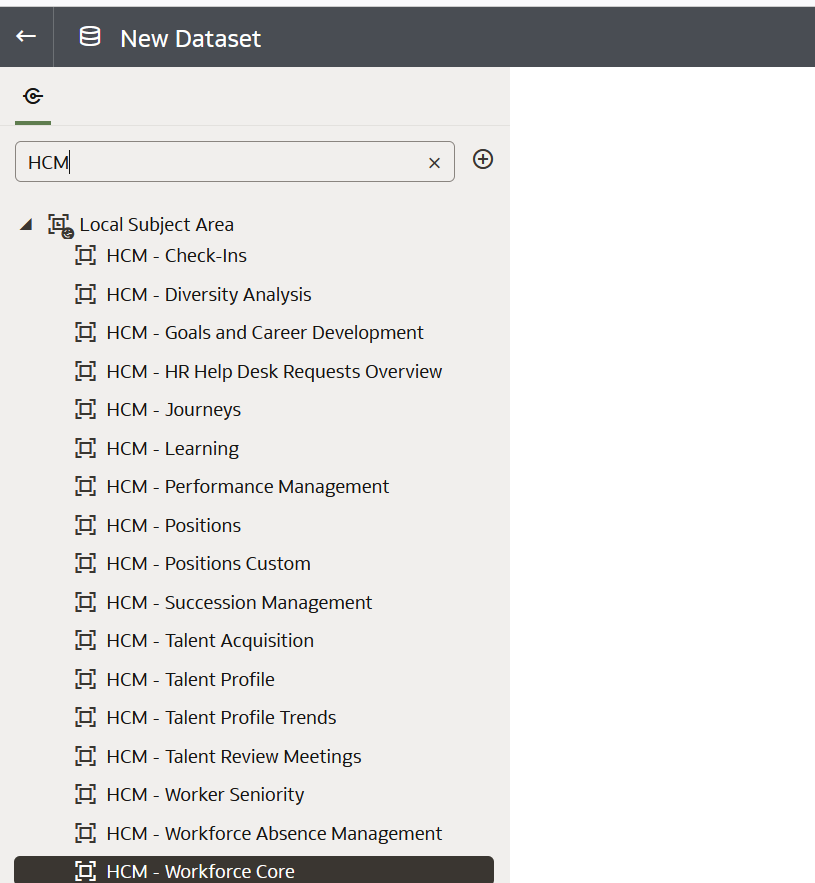Click the New Dataset database icon
The image size is (815, 883).
(x=90, y=37)
